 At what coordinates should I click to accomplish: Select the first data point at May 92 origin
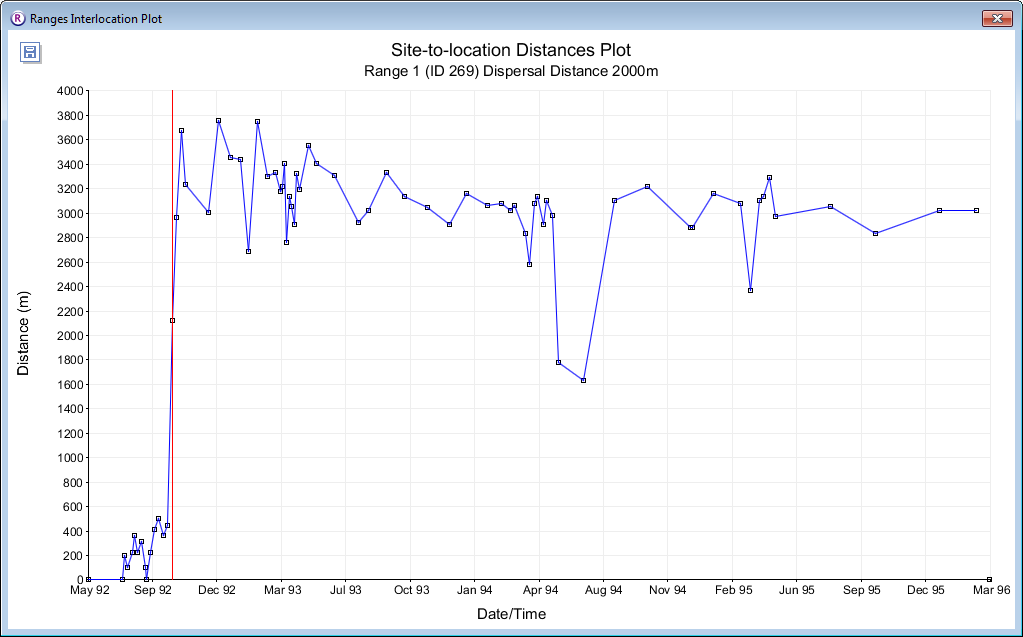pyautogui.click(x=88, y=579)
